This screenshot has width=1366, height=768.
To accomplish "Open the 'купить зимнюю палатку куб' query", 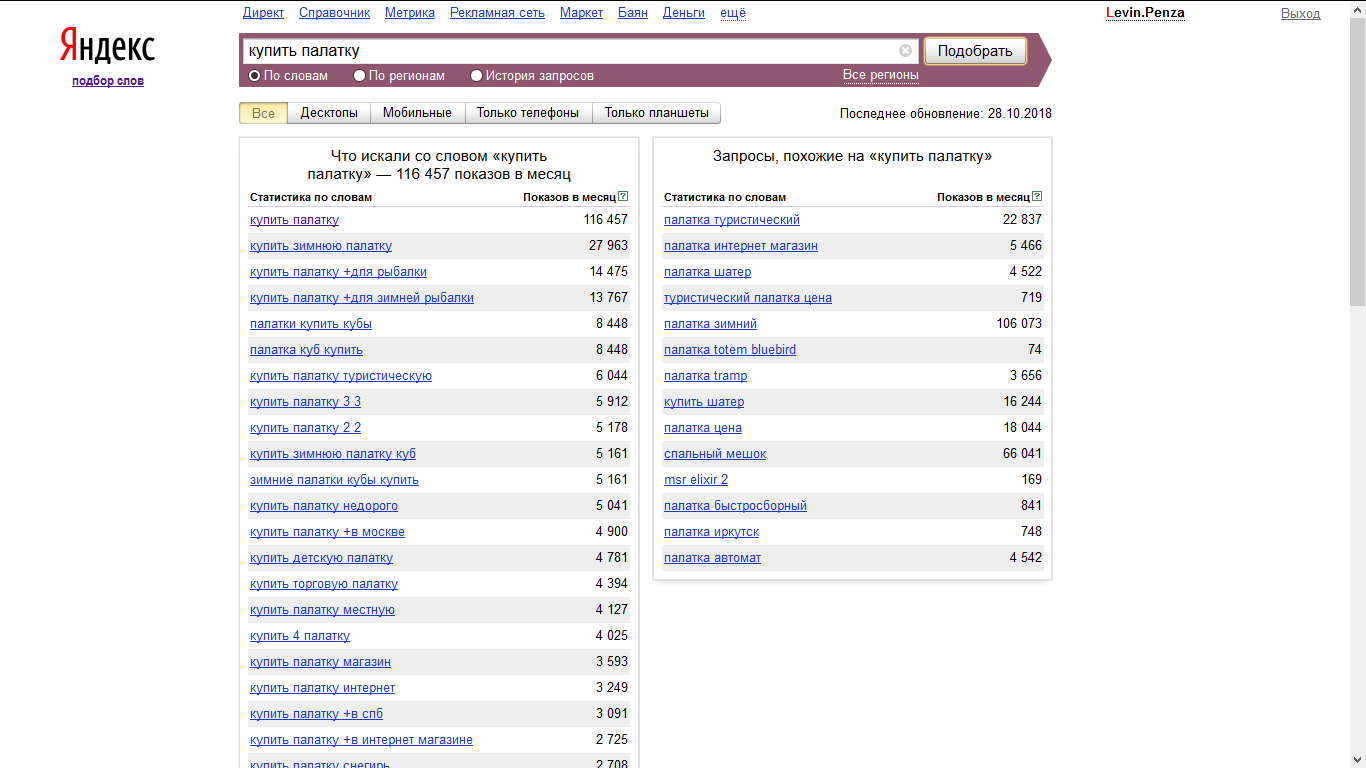I will [x=333, y=454].
